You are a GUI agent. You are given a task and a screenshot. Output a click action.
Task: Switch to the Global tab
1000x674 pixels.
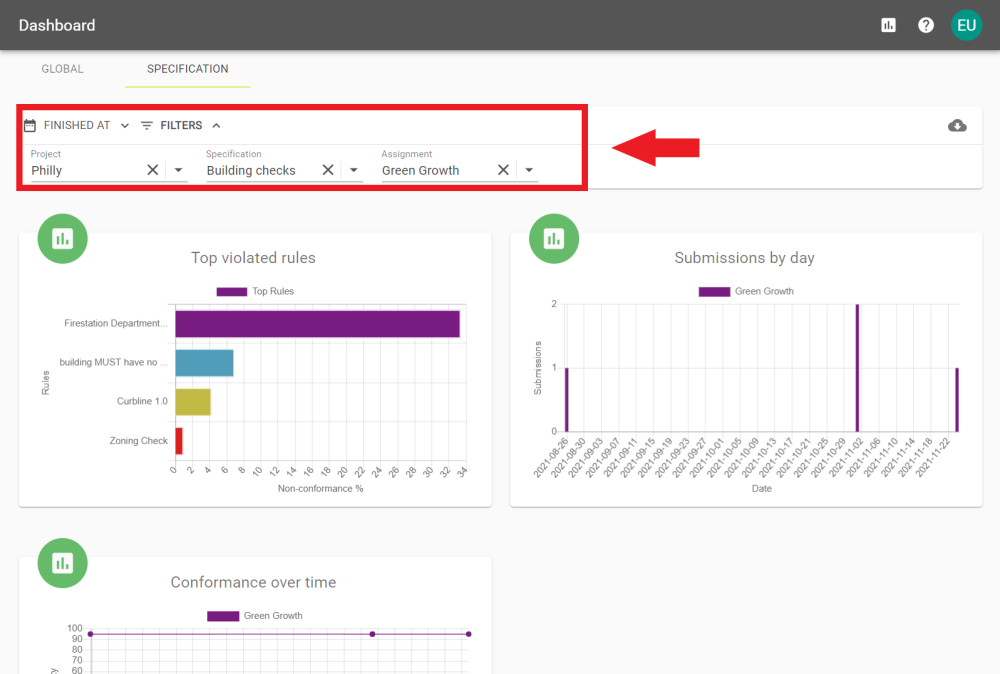click(x=62, y=69)
